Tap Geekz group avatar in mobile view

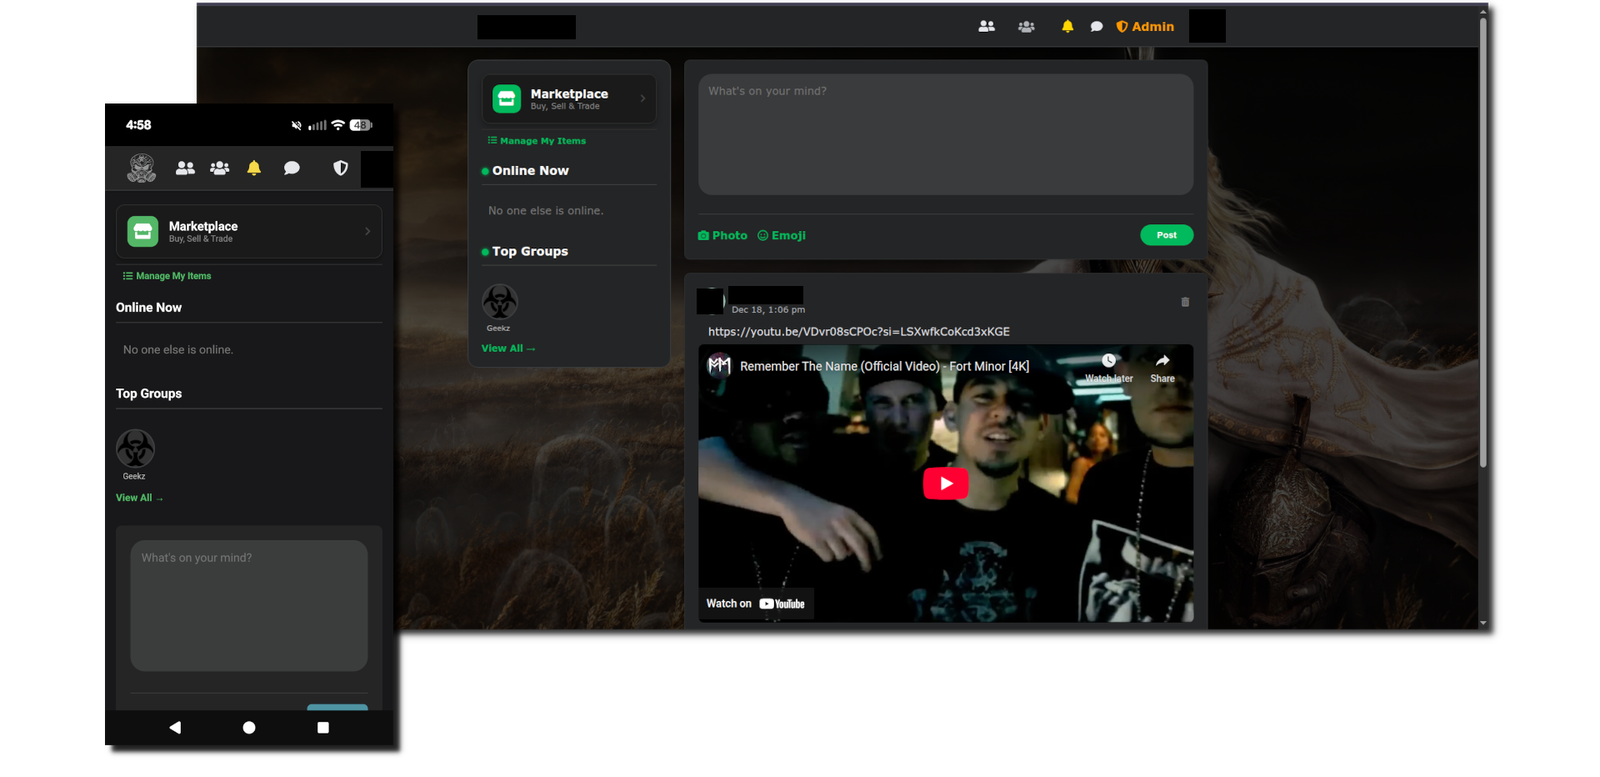pos(135,449)
